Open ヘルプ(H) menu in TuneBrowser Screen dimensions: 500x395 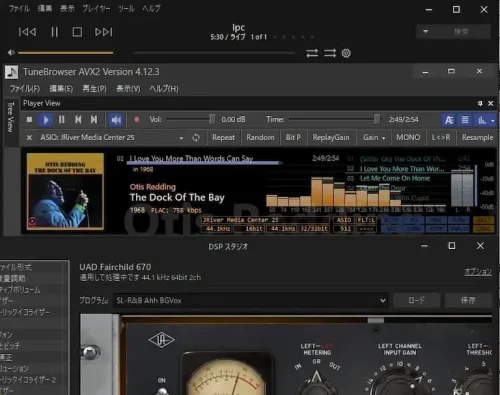[164, 89]
